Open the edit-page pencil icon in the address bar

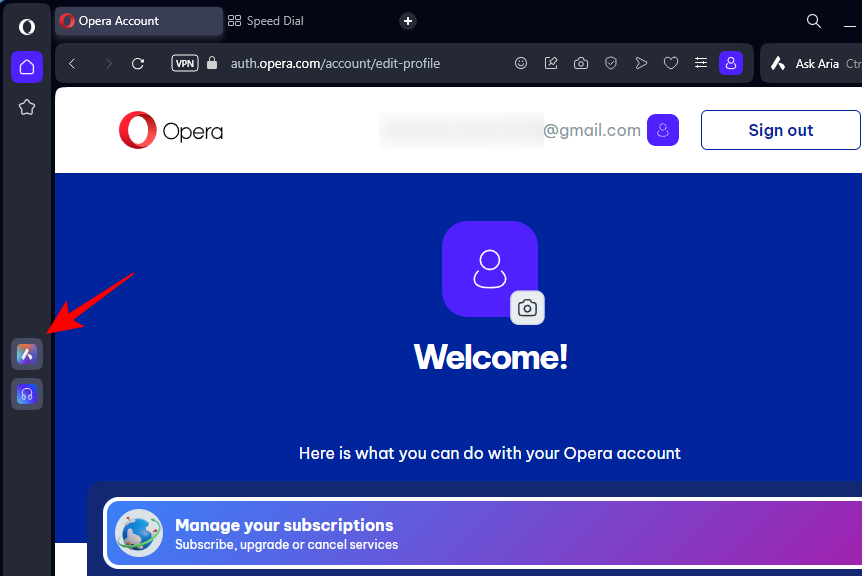[551, 63]
